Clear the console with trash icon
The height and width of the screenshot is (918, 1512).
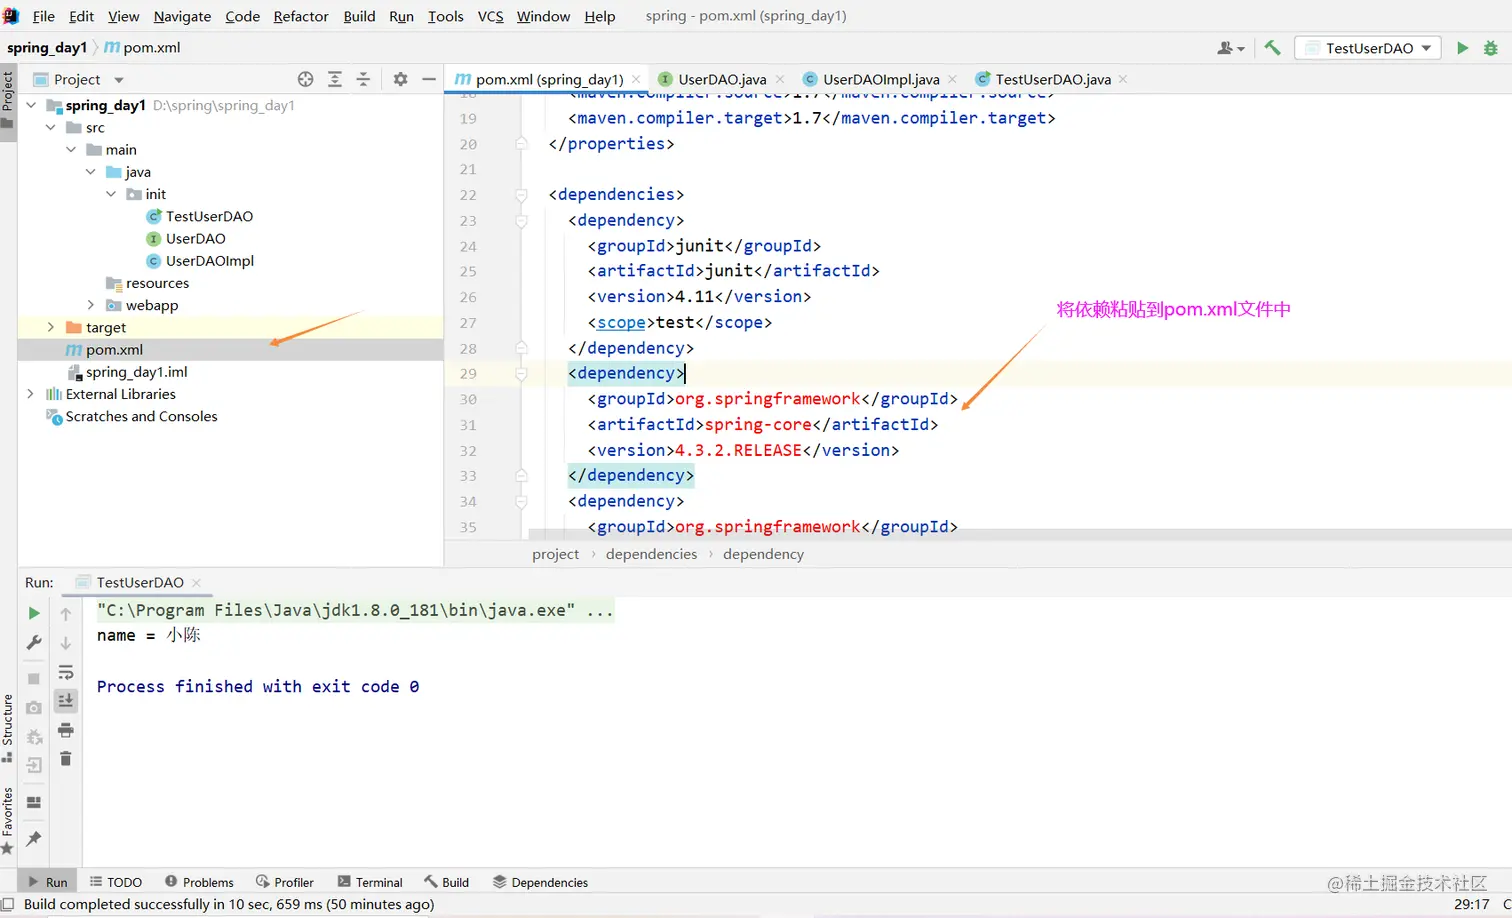tap(66, 759)
